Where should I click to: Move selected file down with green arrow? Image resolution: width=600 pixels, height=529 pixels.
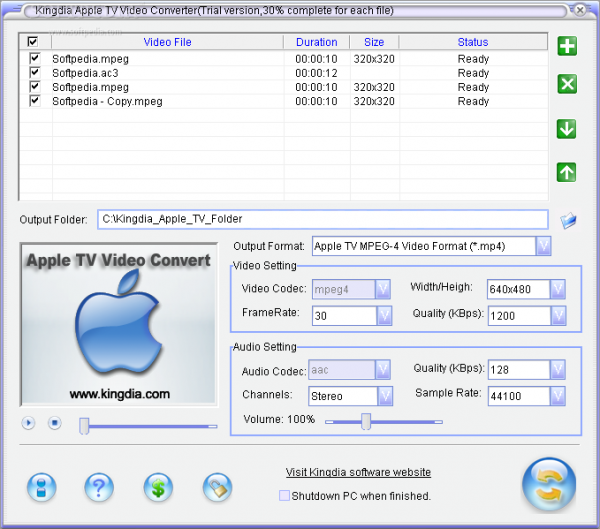(x=567, y=129)
